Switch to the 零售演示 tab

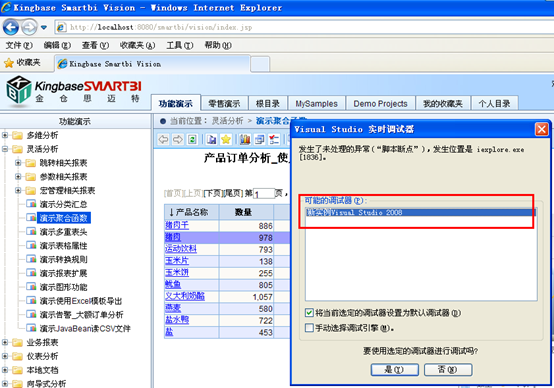click(x=224, y=104)
